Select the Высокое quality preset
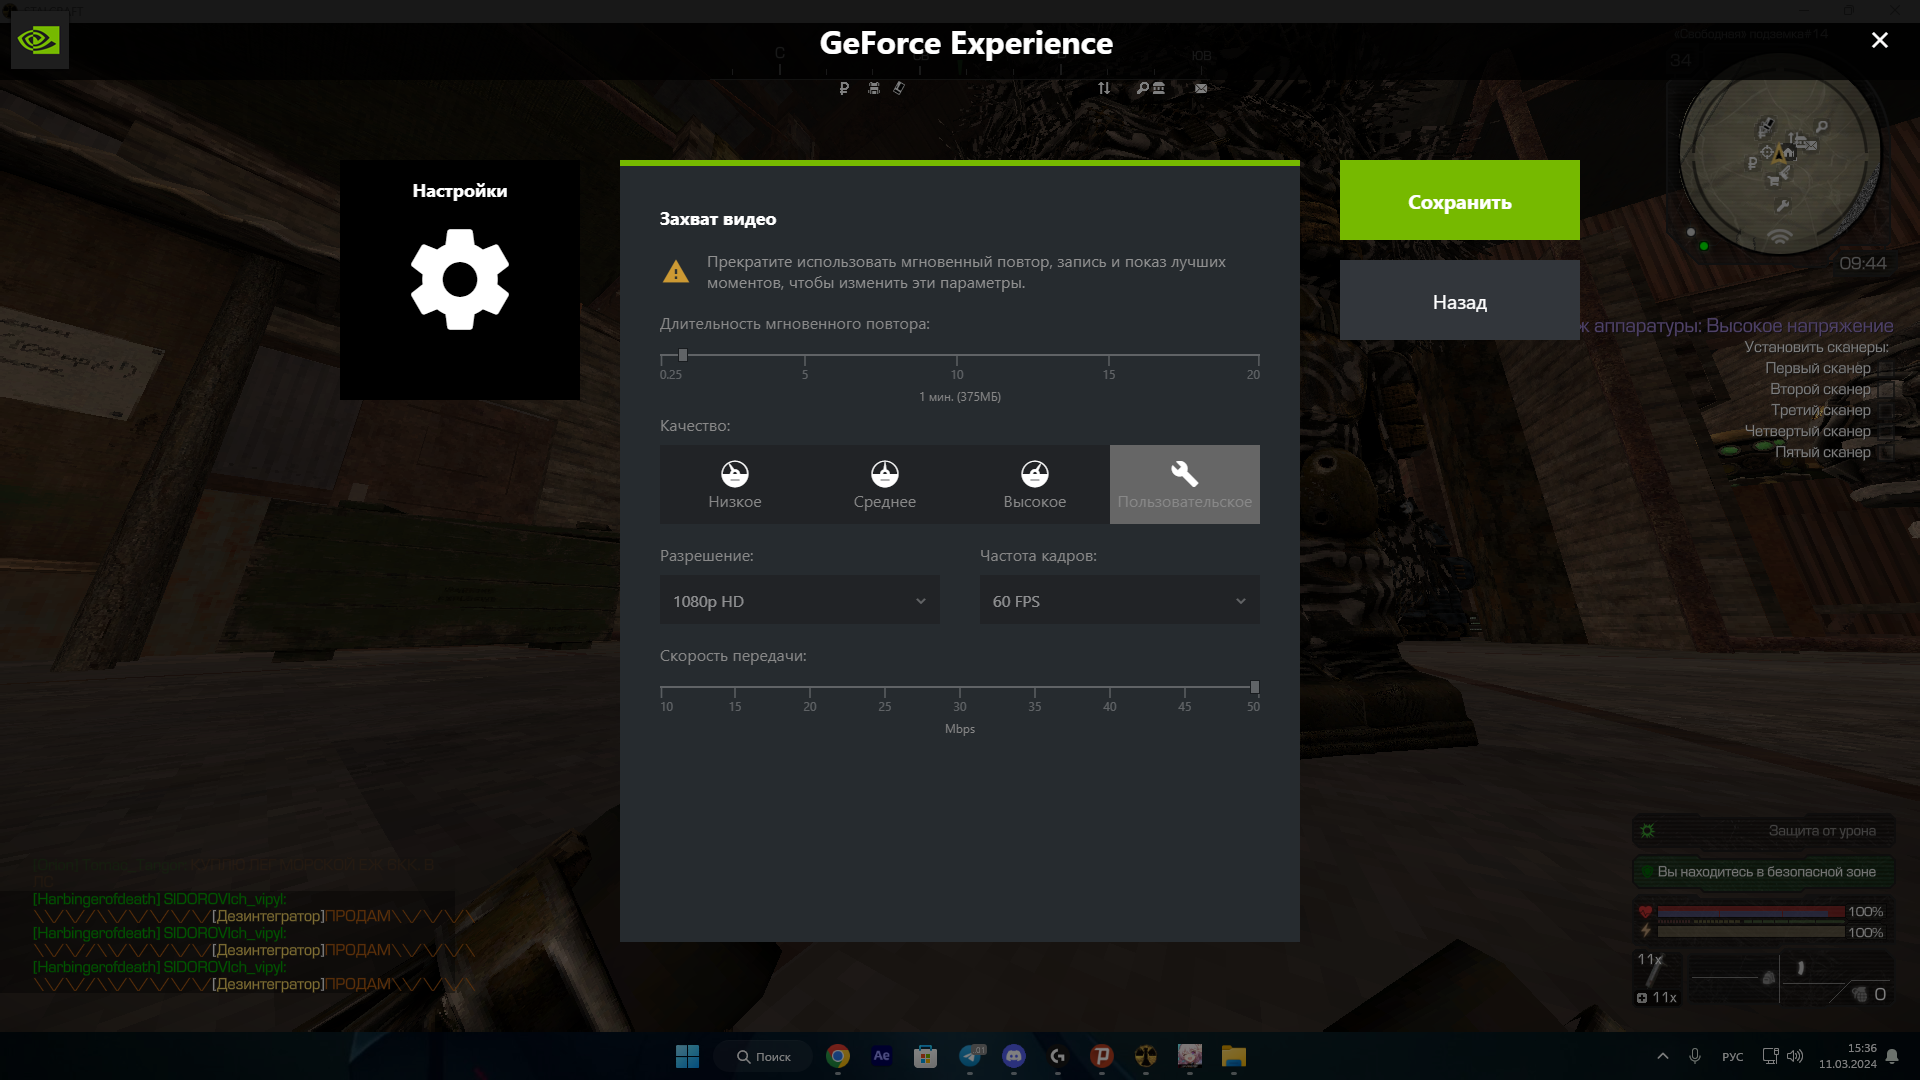The height and width of the screenshot is (1080, 1920). tap(1035, 484)
